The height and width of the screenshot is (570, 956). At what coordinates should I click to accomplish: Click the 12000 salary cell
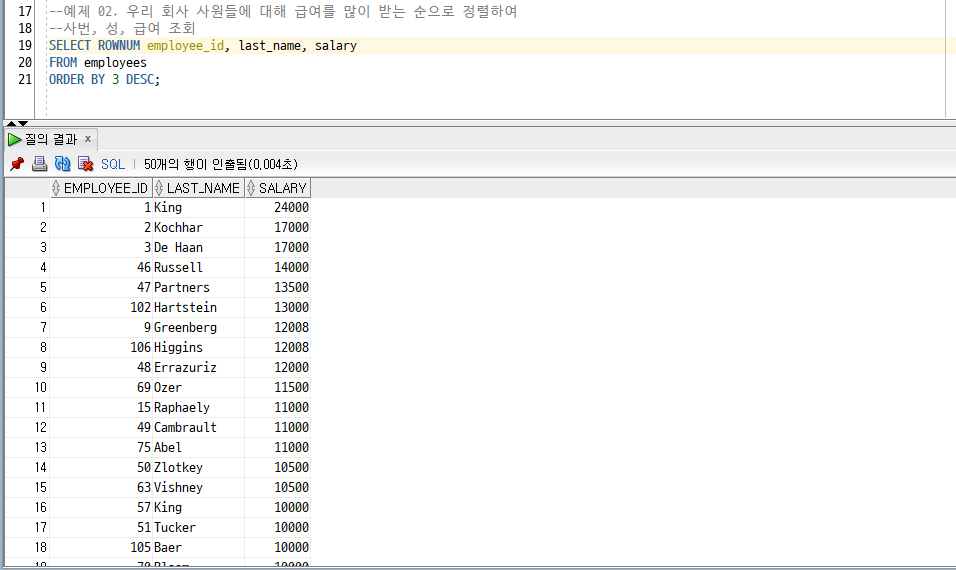[x=277, y=368]
